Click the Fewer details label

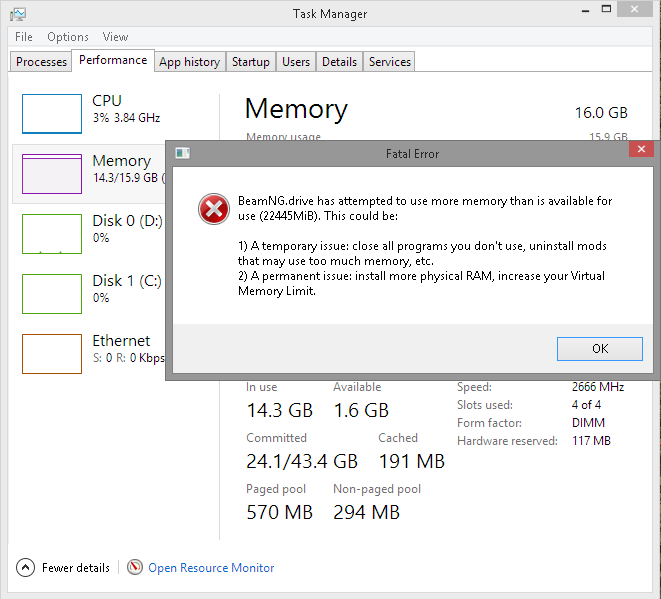(76, 568)
